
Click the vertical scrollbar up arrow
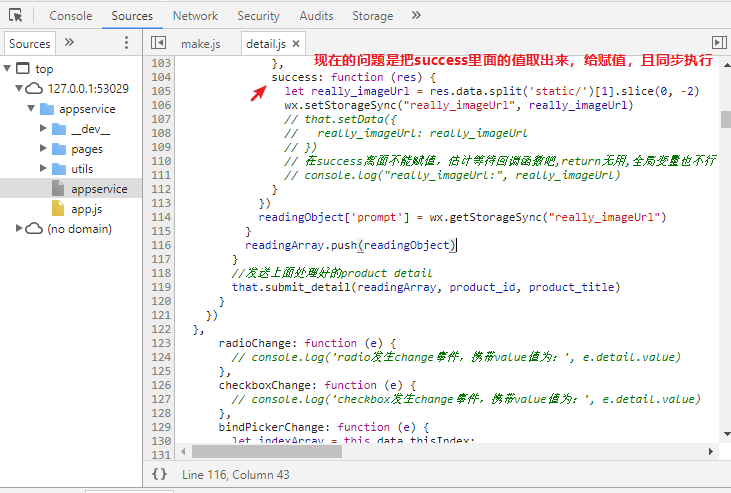click(x=726, y=65)
